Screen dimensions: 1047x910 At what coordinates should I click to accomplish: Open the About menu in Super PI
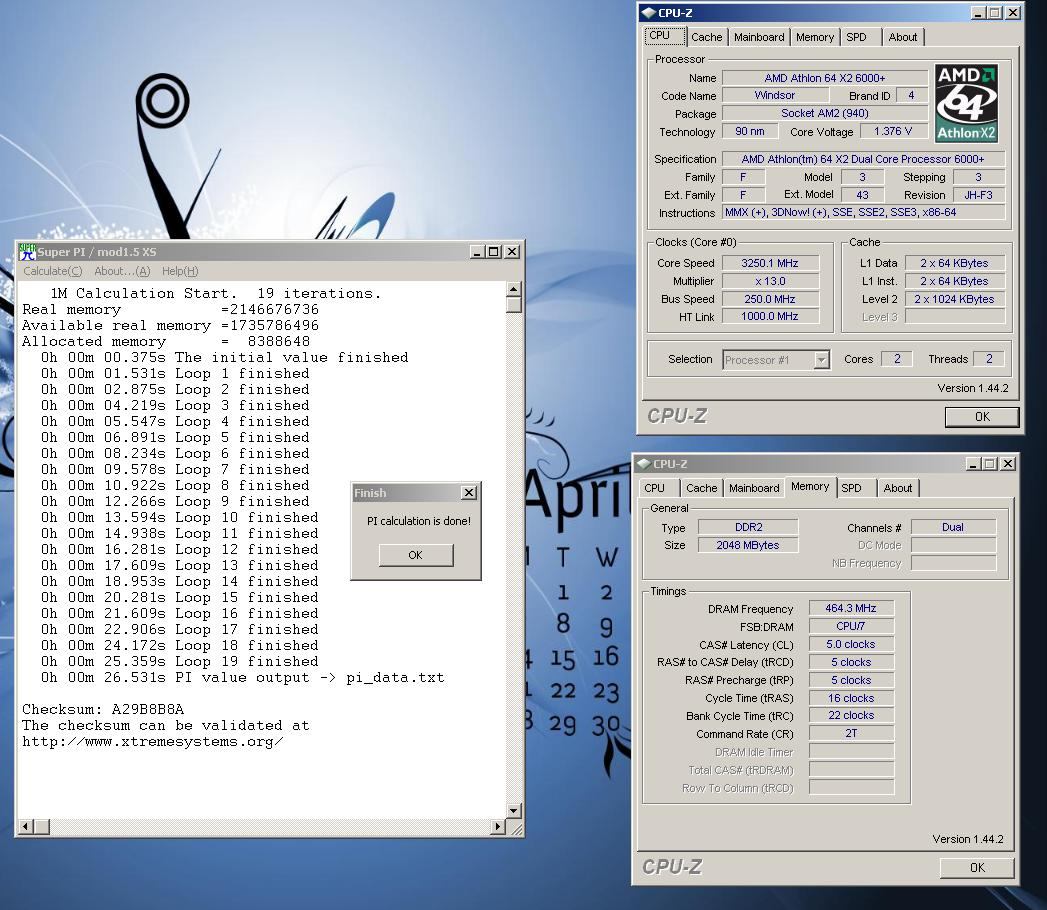click(x=122, y=271)
